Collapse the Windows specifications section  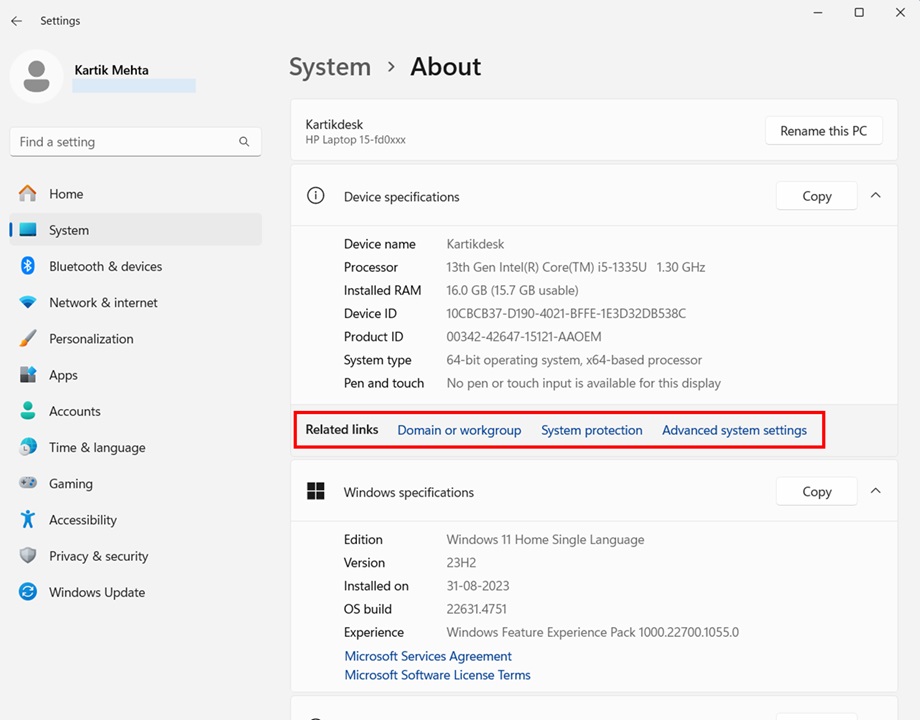click(x=875, y=491)
